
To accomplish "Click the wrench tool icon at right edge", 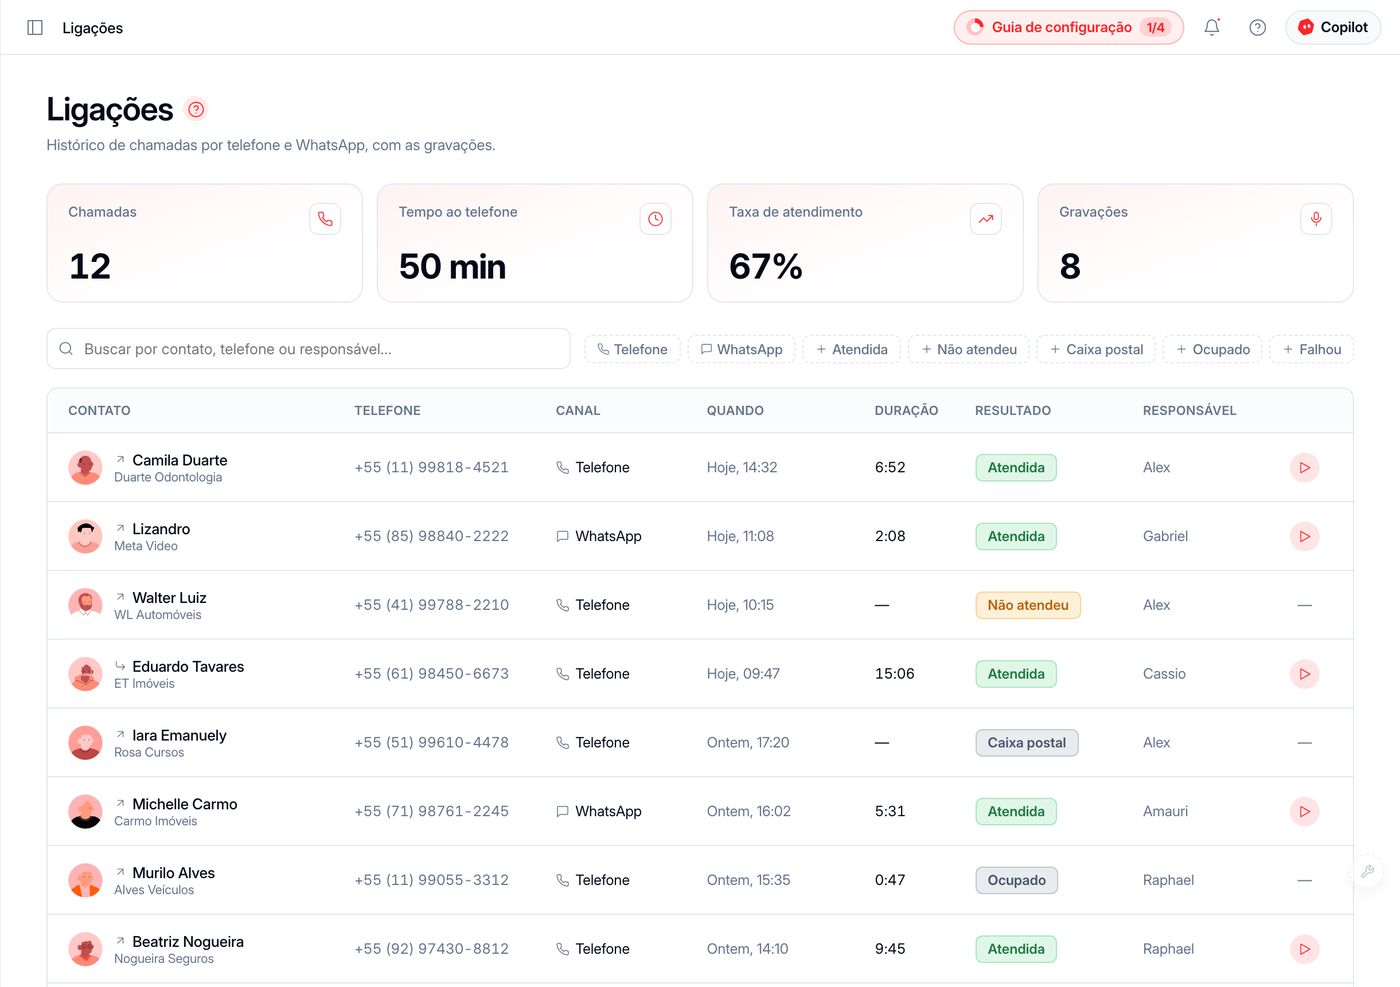I will (1367, 872).
